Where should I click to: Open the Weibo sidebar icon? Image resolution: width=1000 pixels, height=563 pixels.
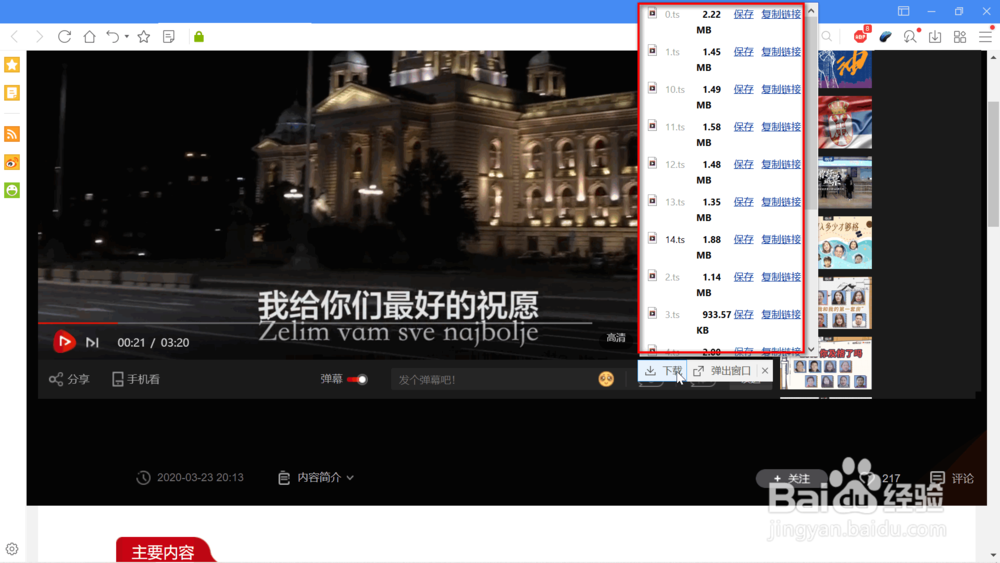click(12, 163)
